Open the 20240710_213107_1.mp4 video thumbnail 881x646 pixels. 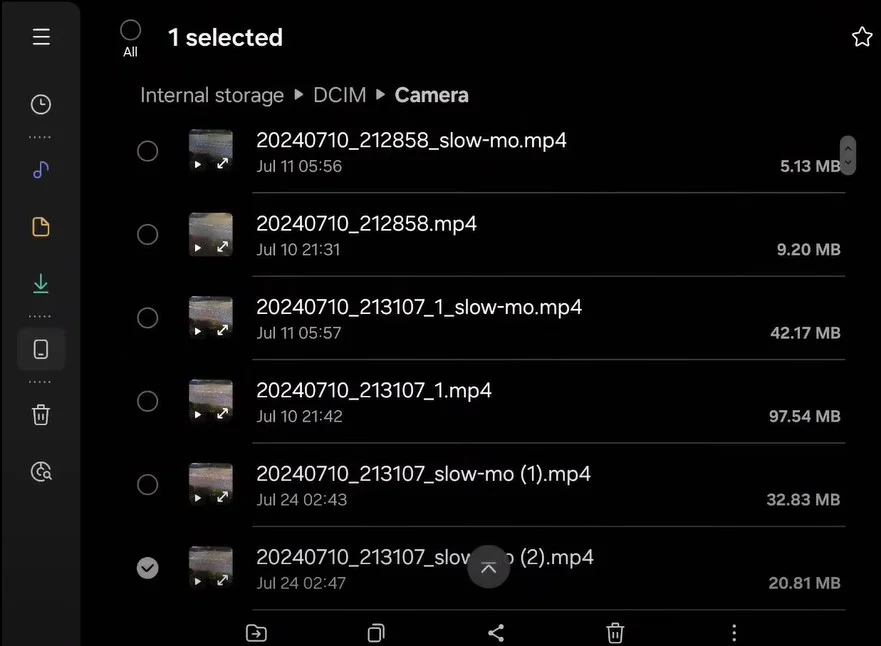210,401
